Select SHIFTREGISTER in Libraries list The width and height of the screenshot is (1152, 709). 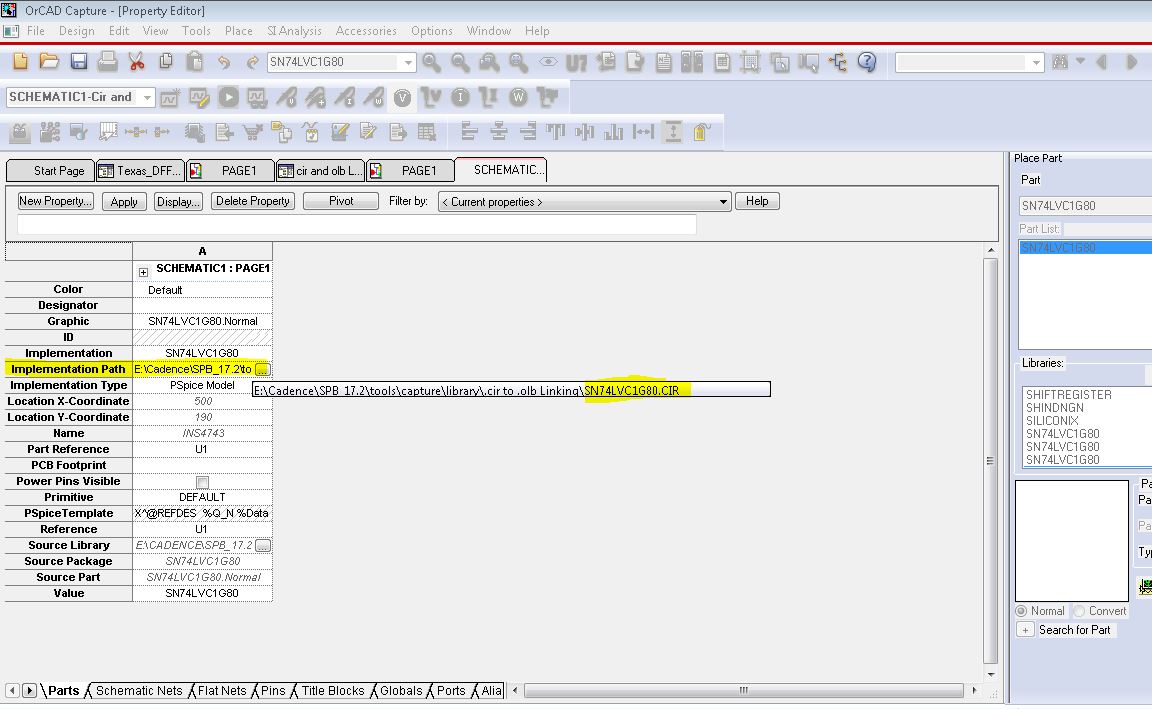(1068, 395)
